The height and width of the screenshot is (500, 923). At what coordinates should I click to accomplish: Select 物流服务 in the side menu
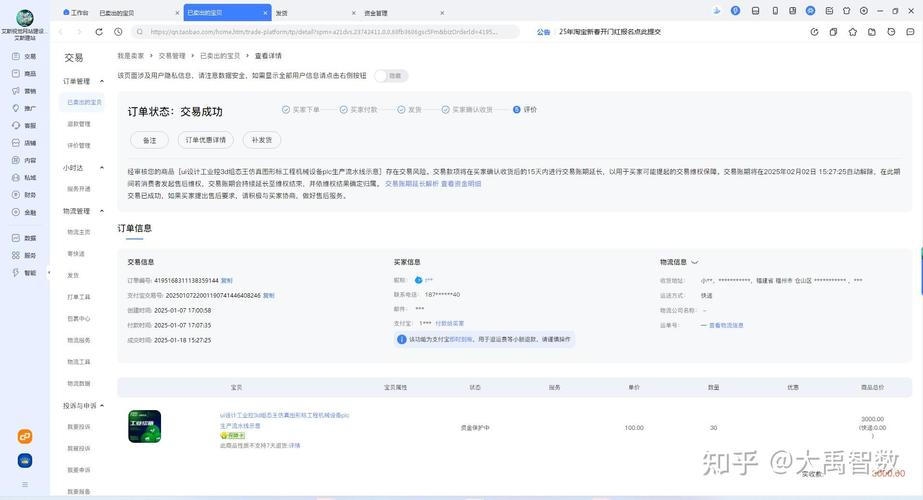[79, 340]
